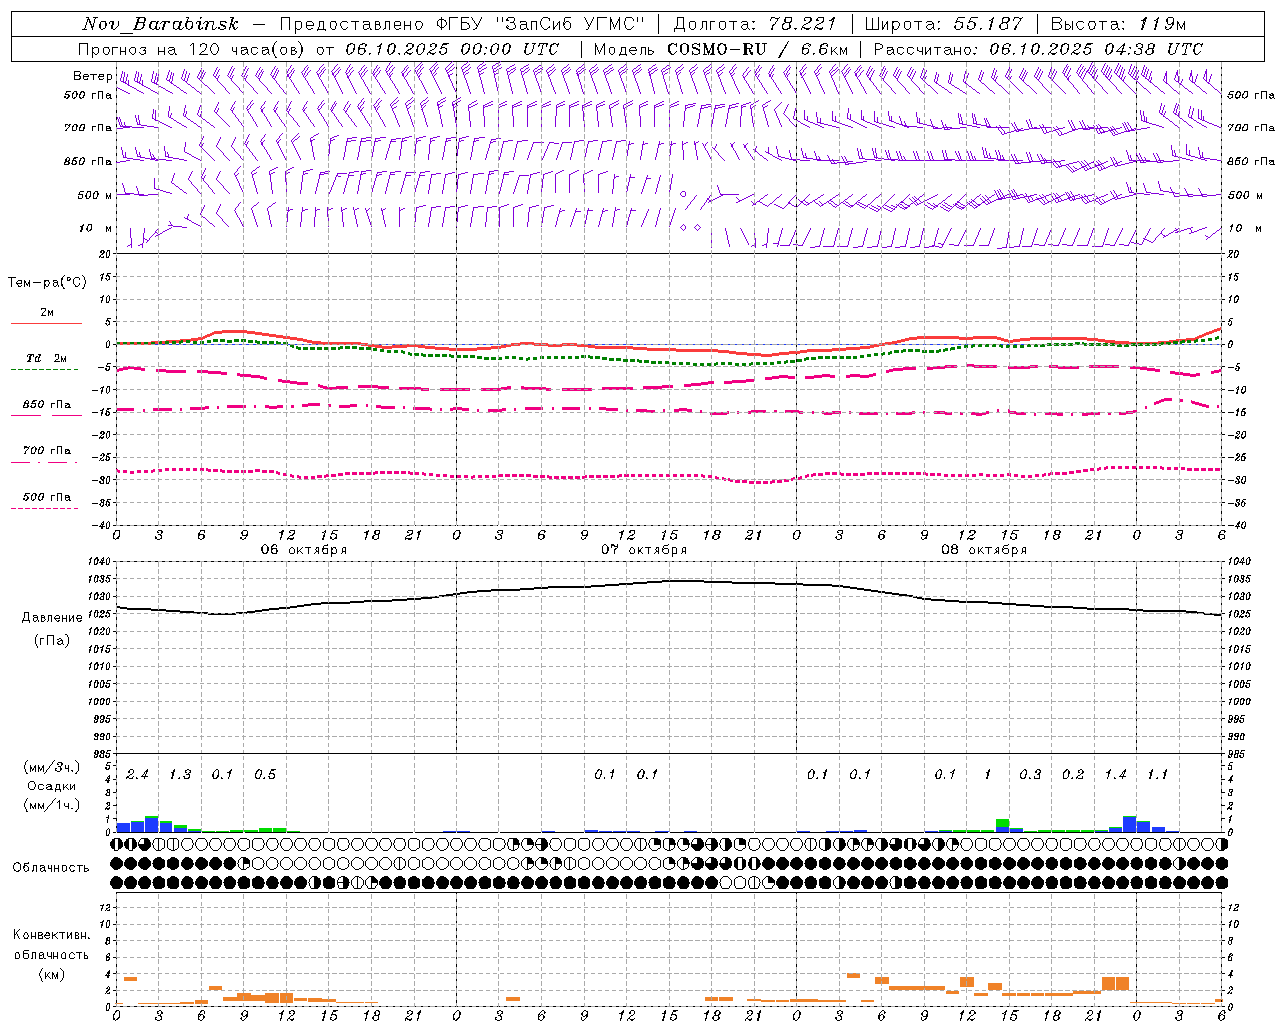Click "Рассчитано: 06.10.2025 04:38 UTC" text

pyautogui.click(x=1038, y=49)
